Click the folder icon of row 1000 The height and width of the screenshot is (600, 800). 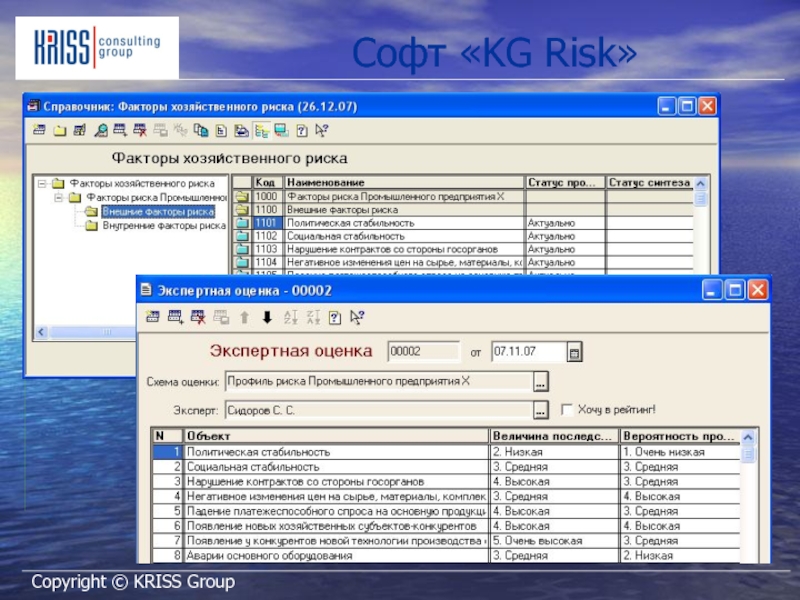242,196
